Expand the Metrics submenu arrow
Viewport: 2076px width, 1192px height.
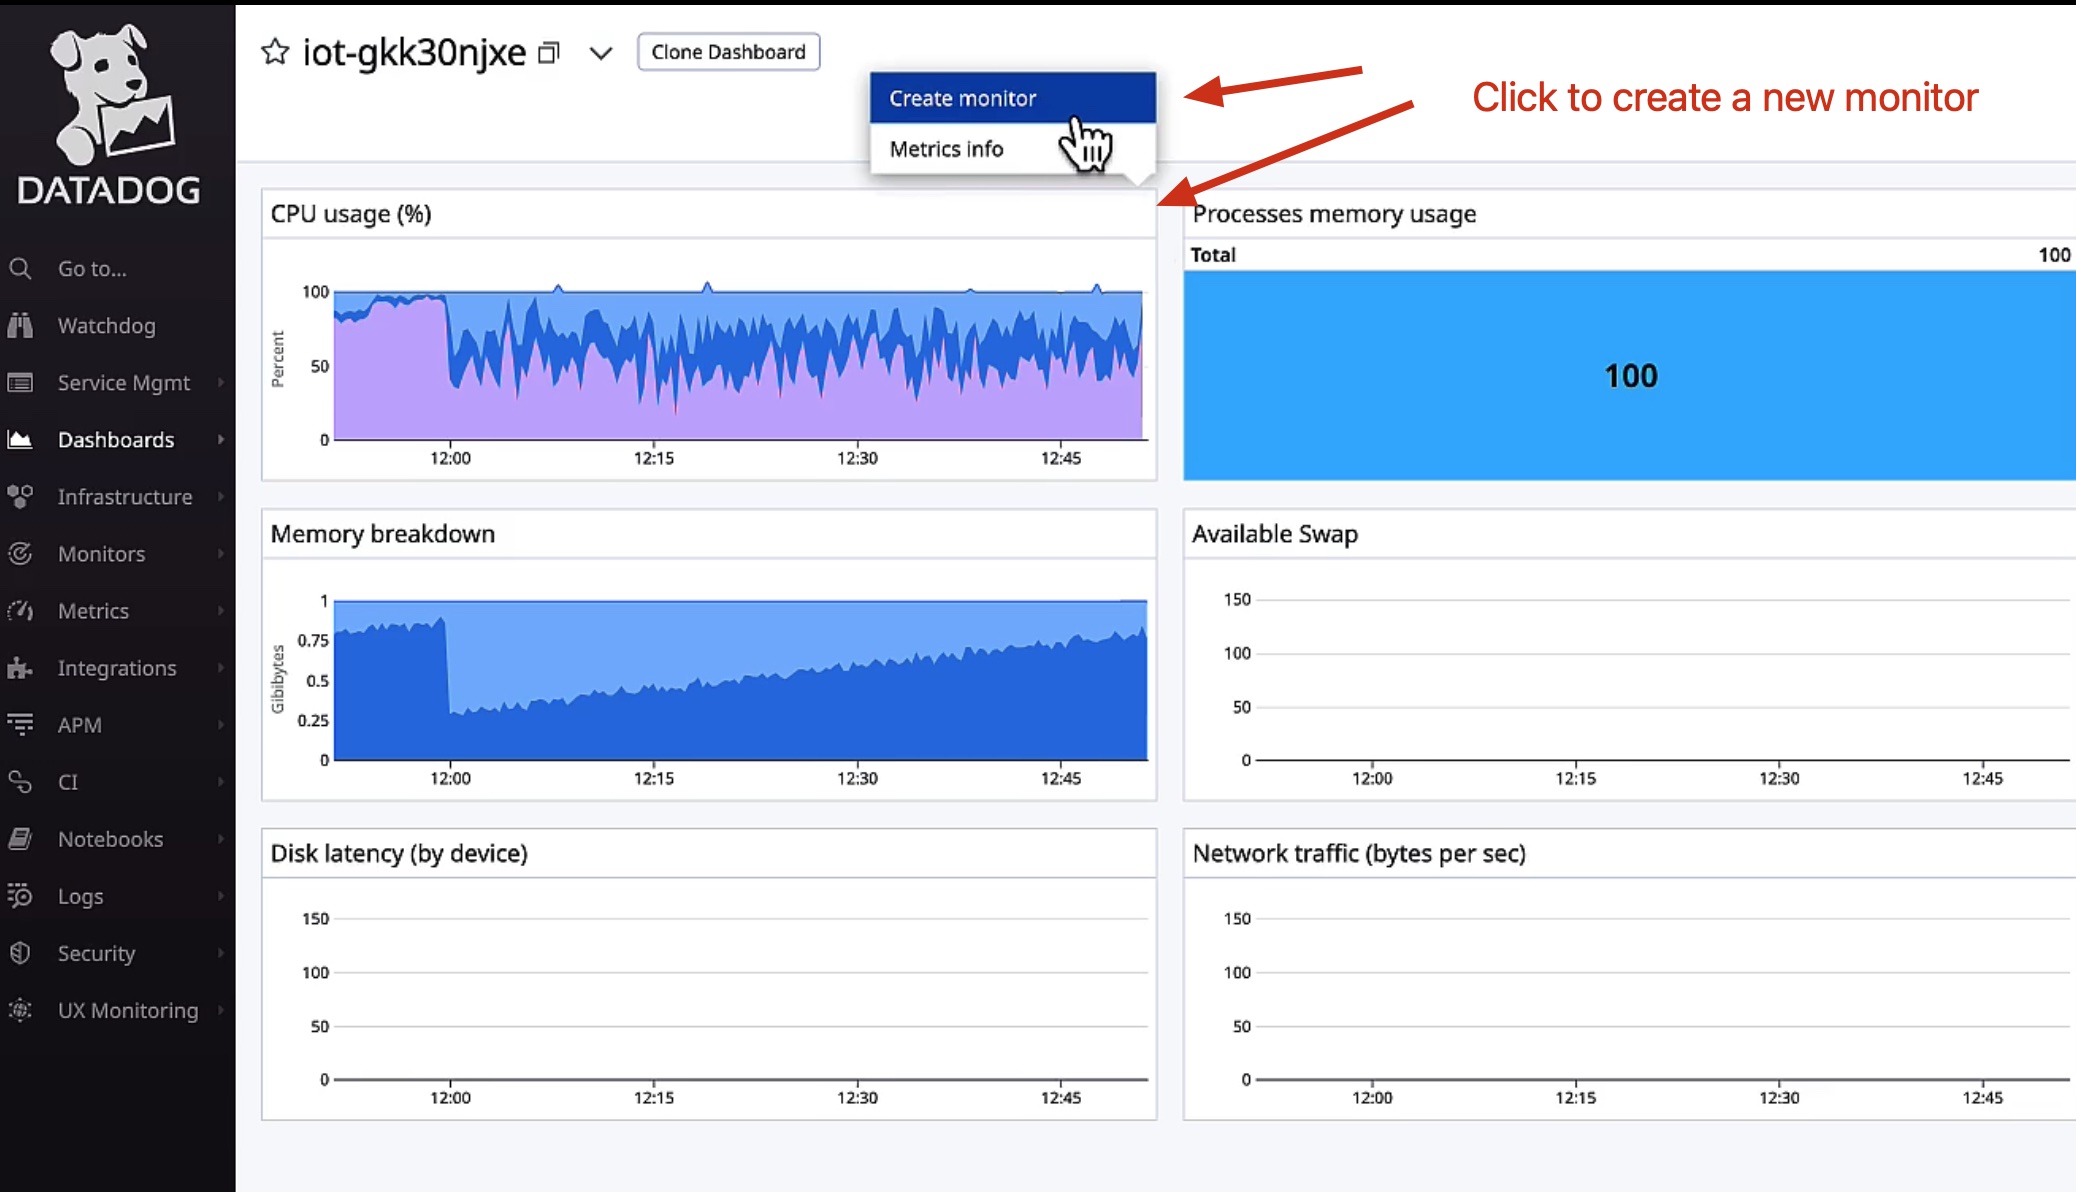tap(221, 611)
